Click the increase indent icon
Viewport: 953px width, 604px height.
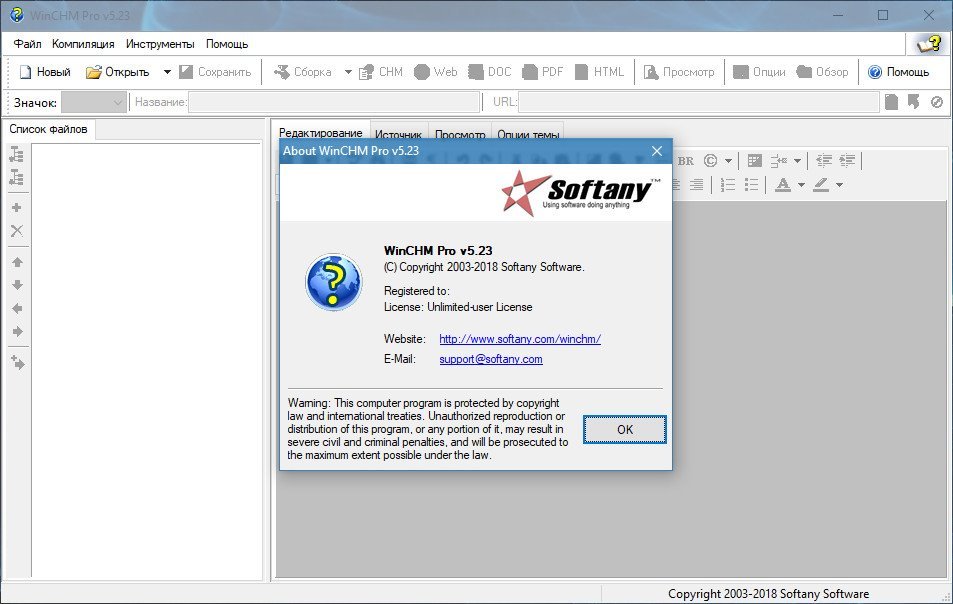(x=847, y=161)
